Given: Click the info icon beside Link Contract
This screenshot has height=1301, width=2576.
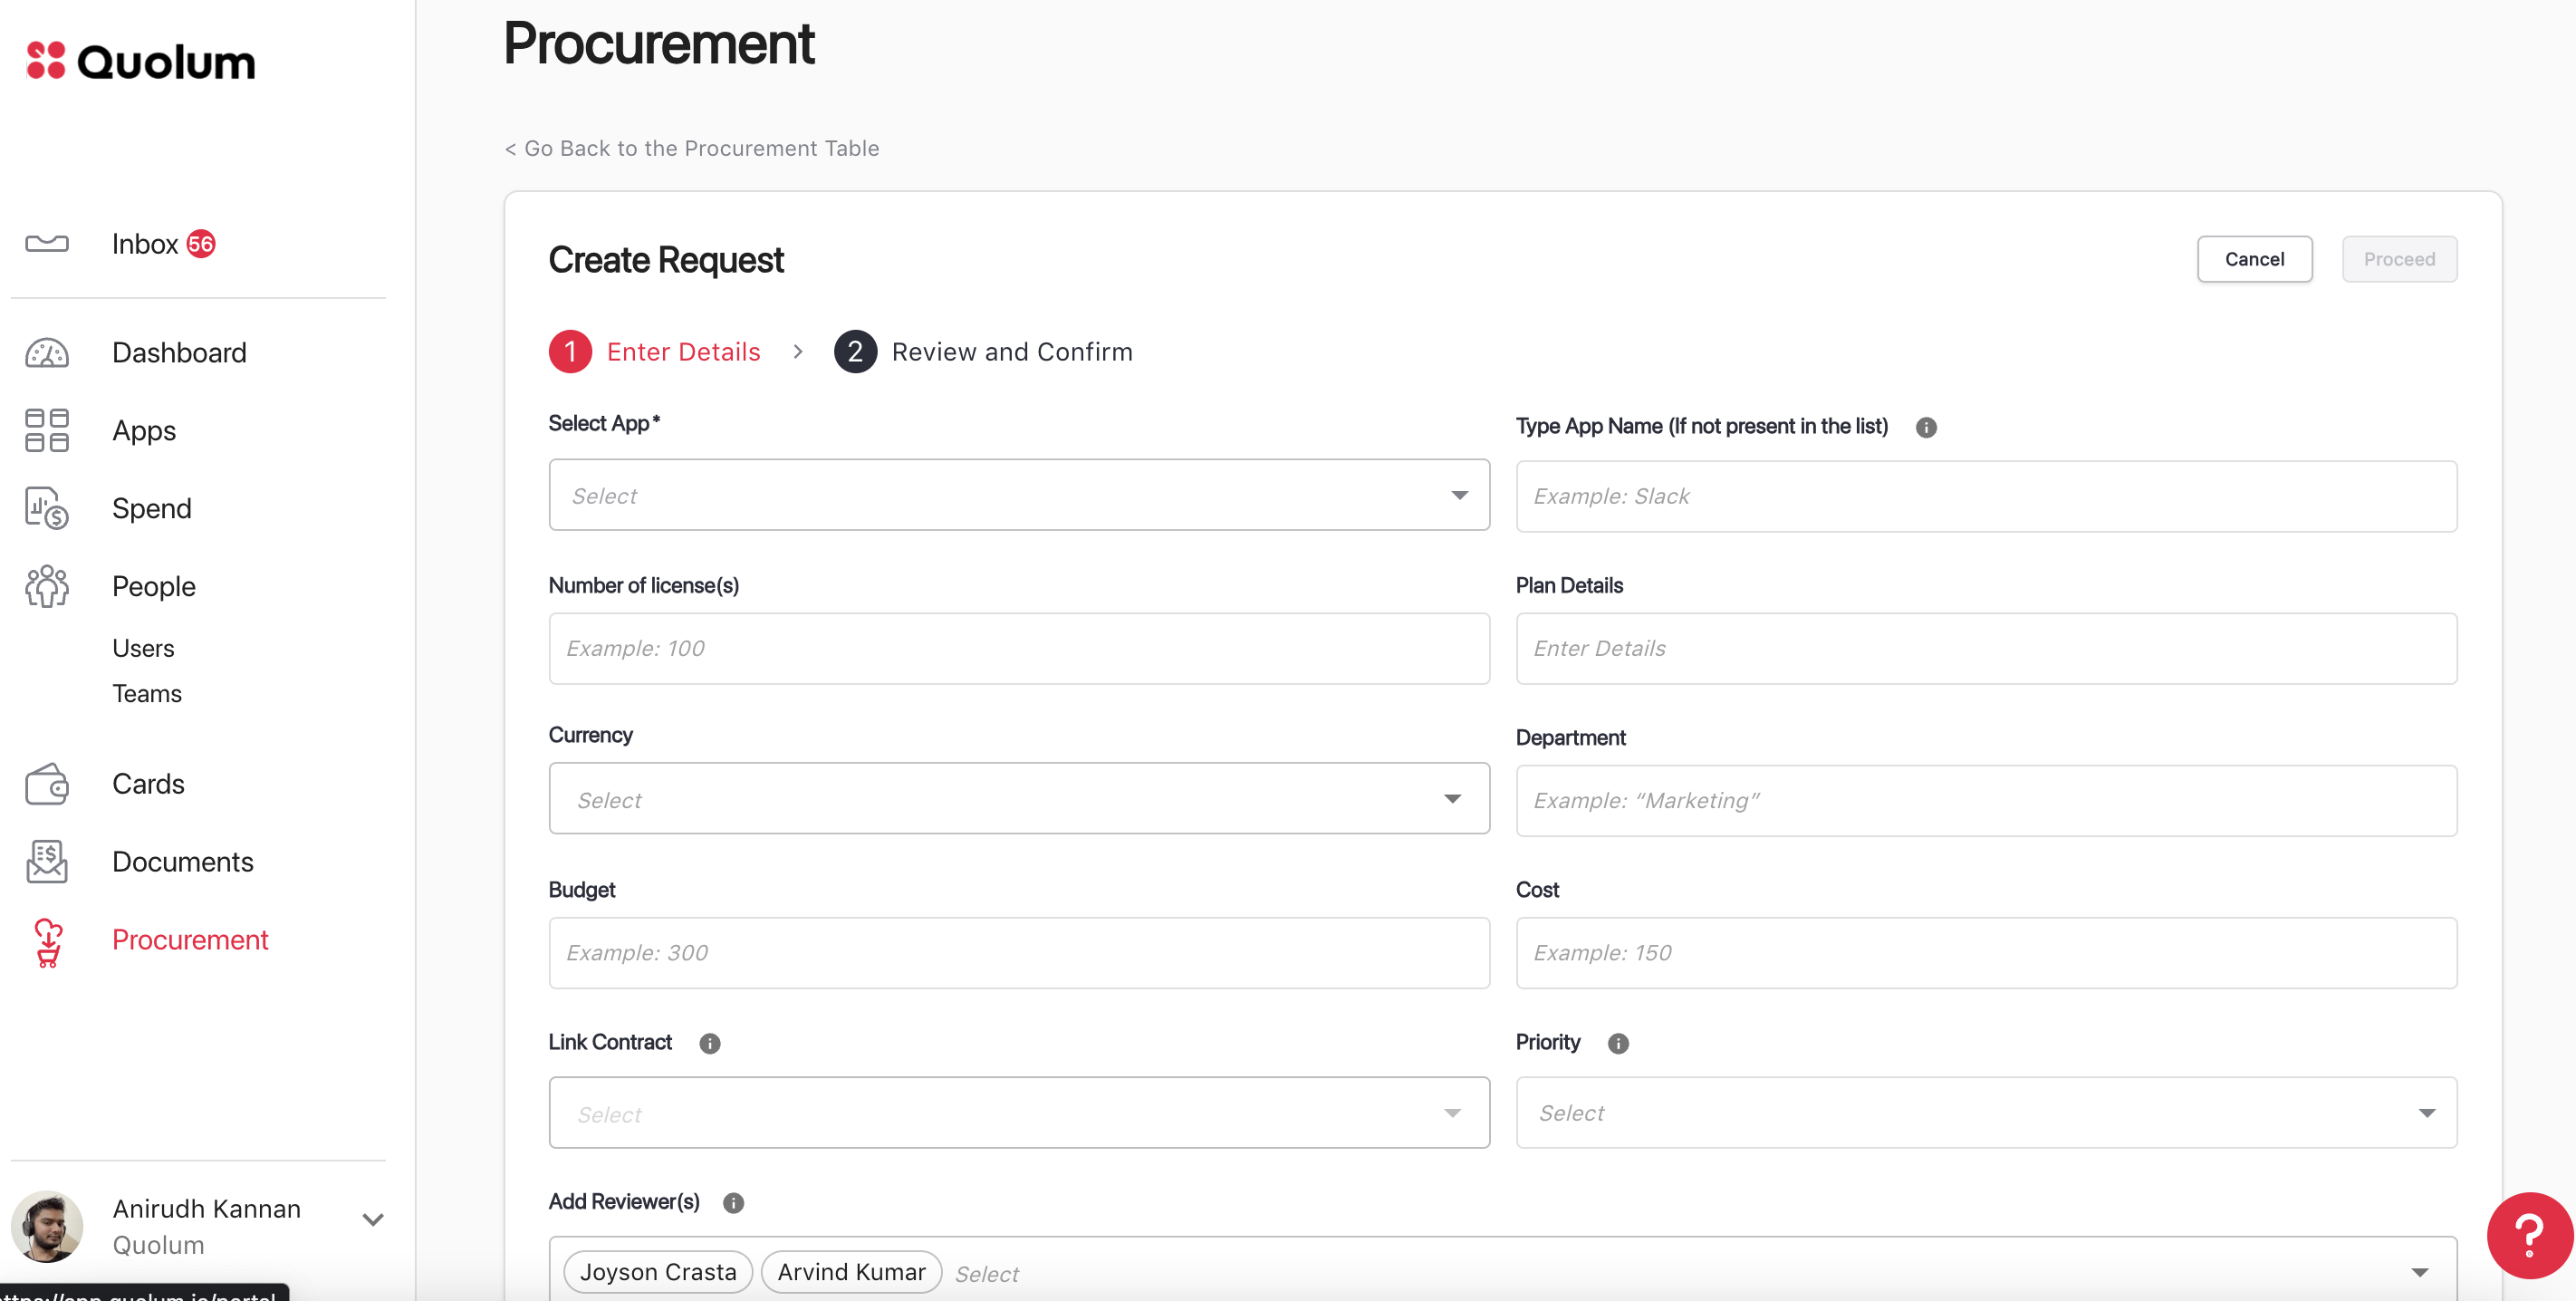Looking at the screenshot, I should click(x=710, y=1044).
